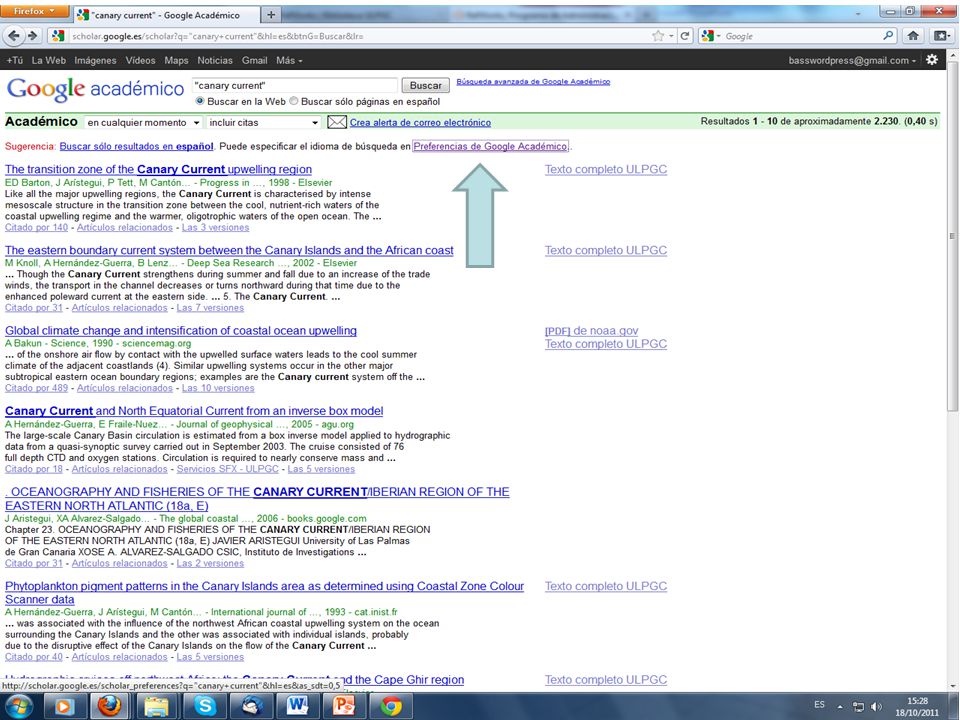Switch to Firefox in the taskbar
960x720 pixels.
click(110, 707)
